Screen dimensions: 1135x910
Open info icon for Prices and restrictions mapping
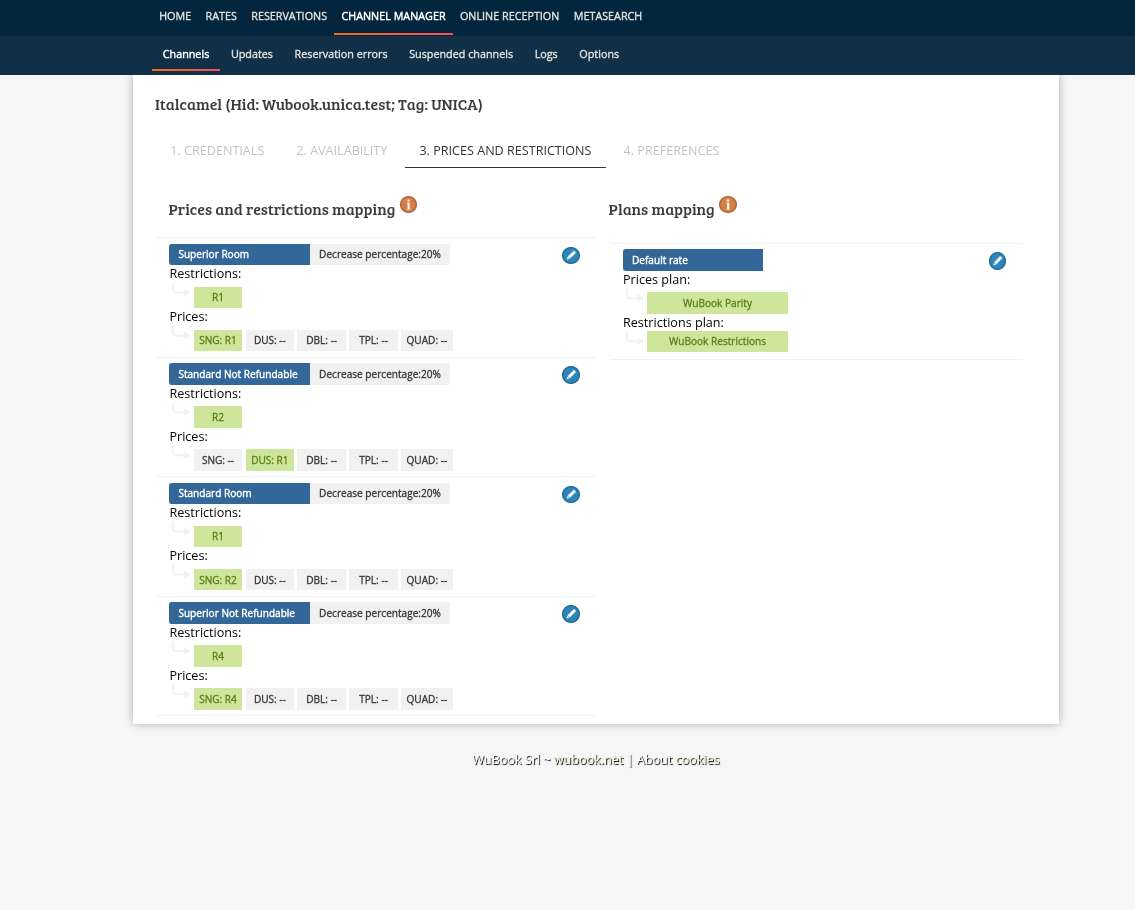coord(408,205)
